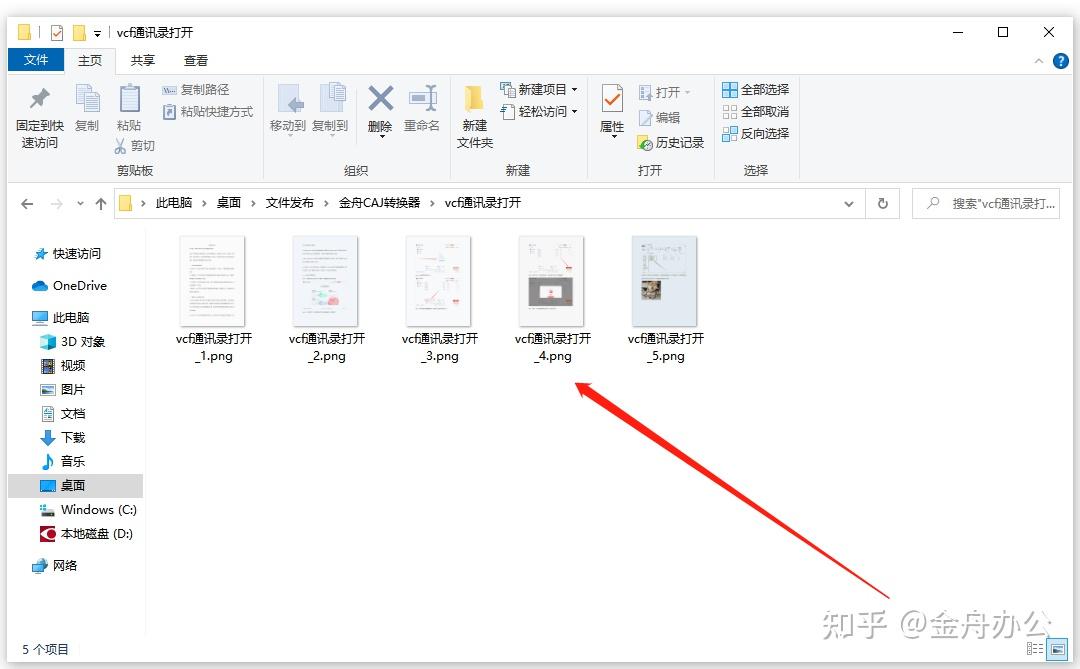Click 金舟CAJ转换器 in address path
The width and height of the screenshot is (1080, 669).
(380, 203)
